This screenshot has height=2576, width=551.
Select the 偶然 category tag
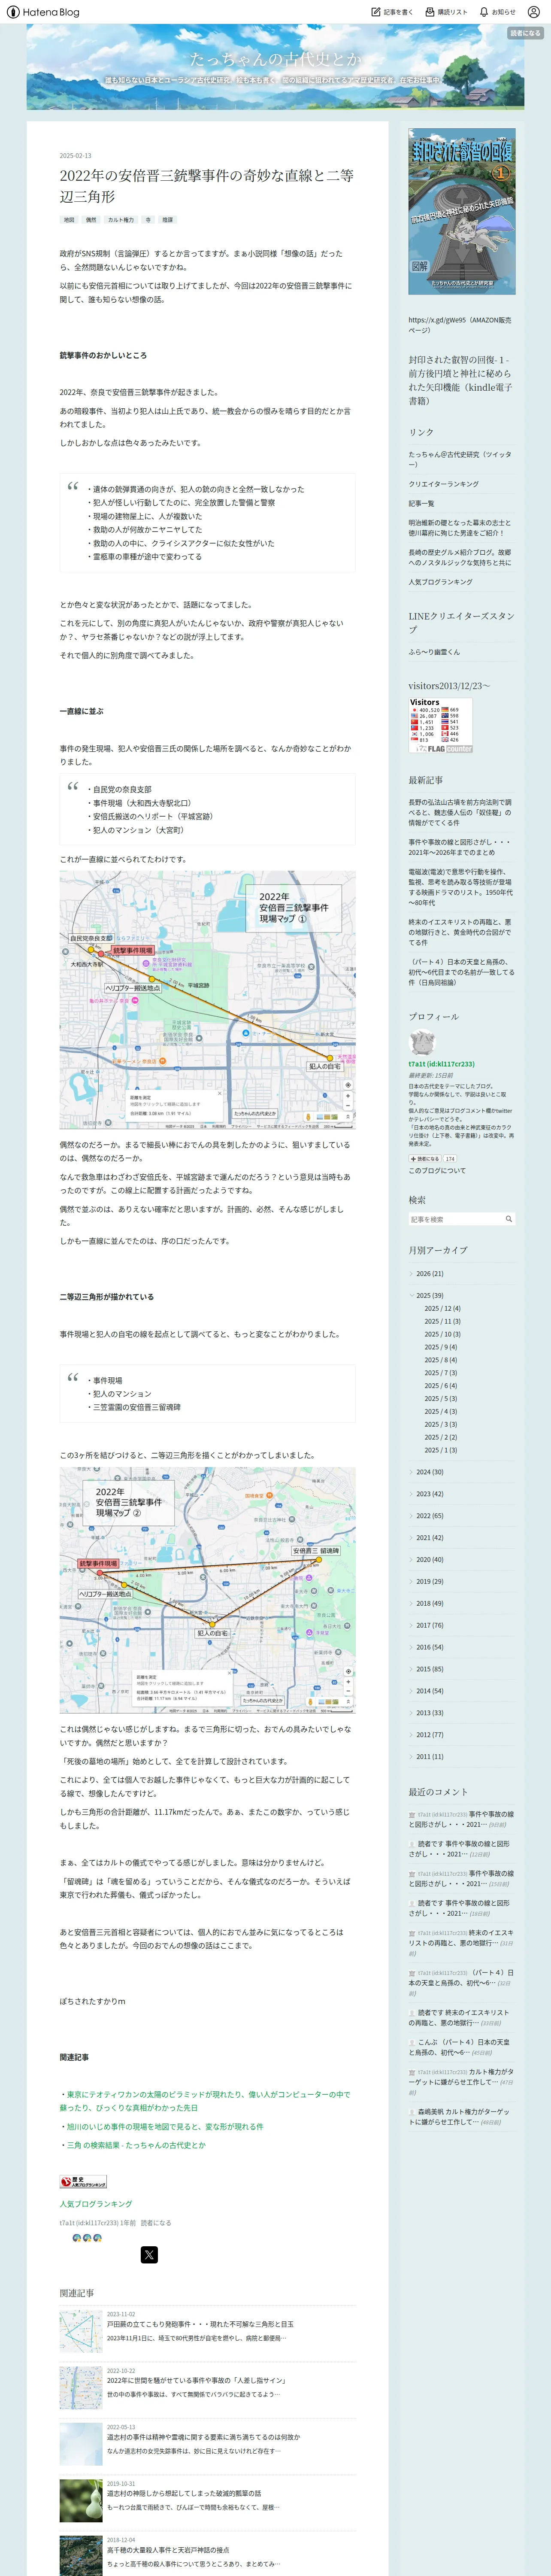(91, 220)
